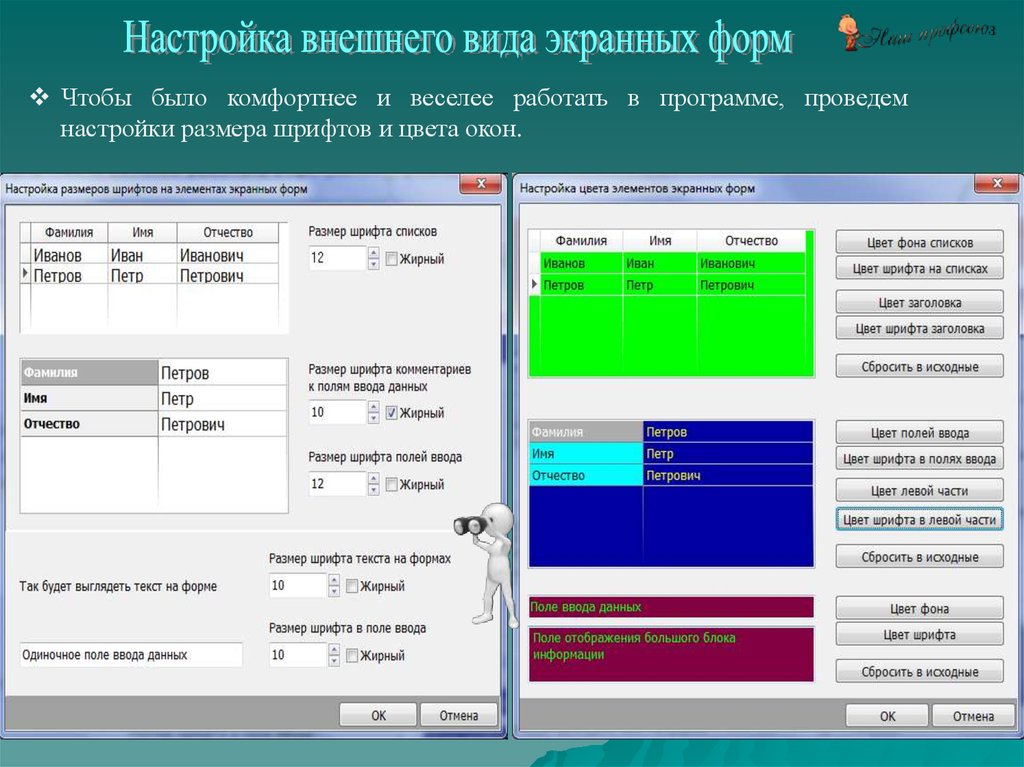The width and height of the screenshot is (1024, 767).
Task: Check Жирный for form text font
Action: click(352, 586)
